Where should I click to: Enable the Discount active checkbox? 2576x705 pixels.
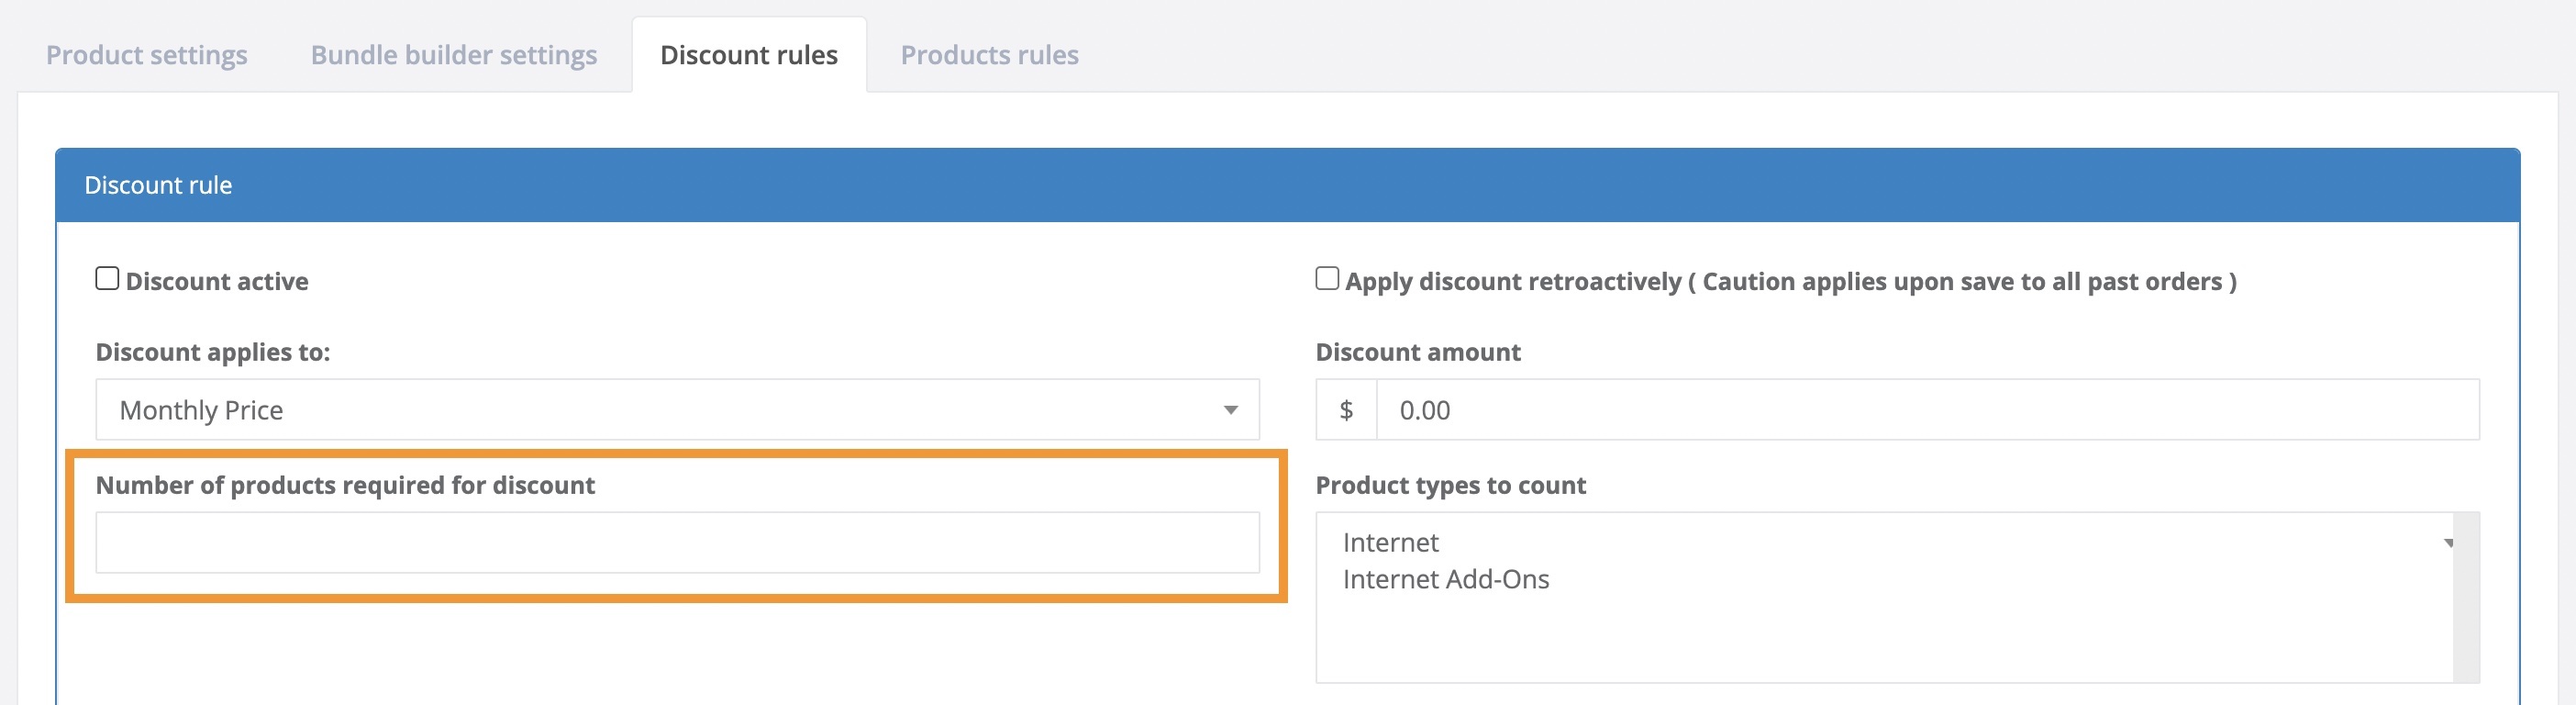coord(107,279)
